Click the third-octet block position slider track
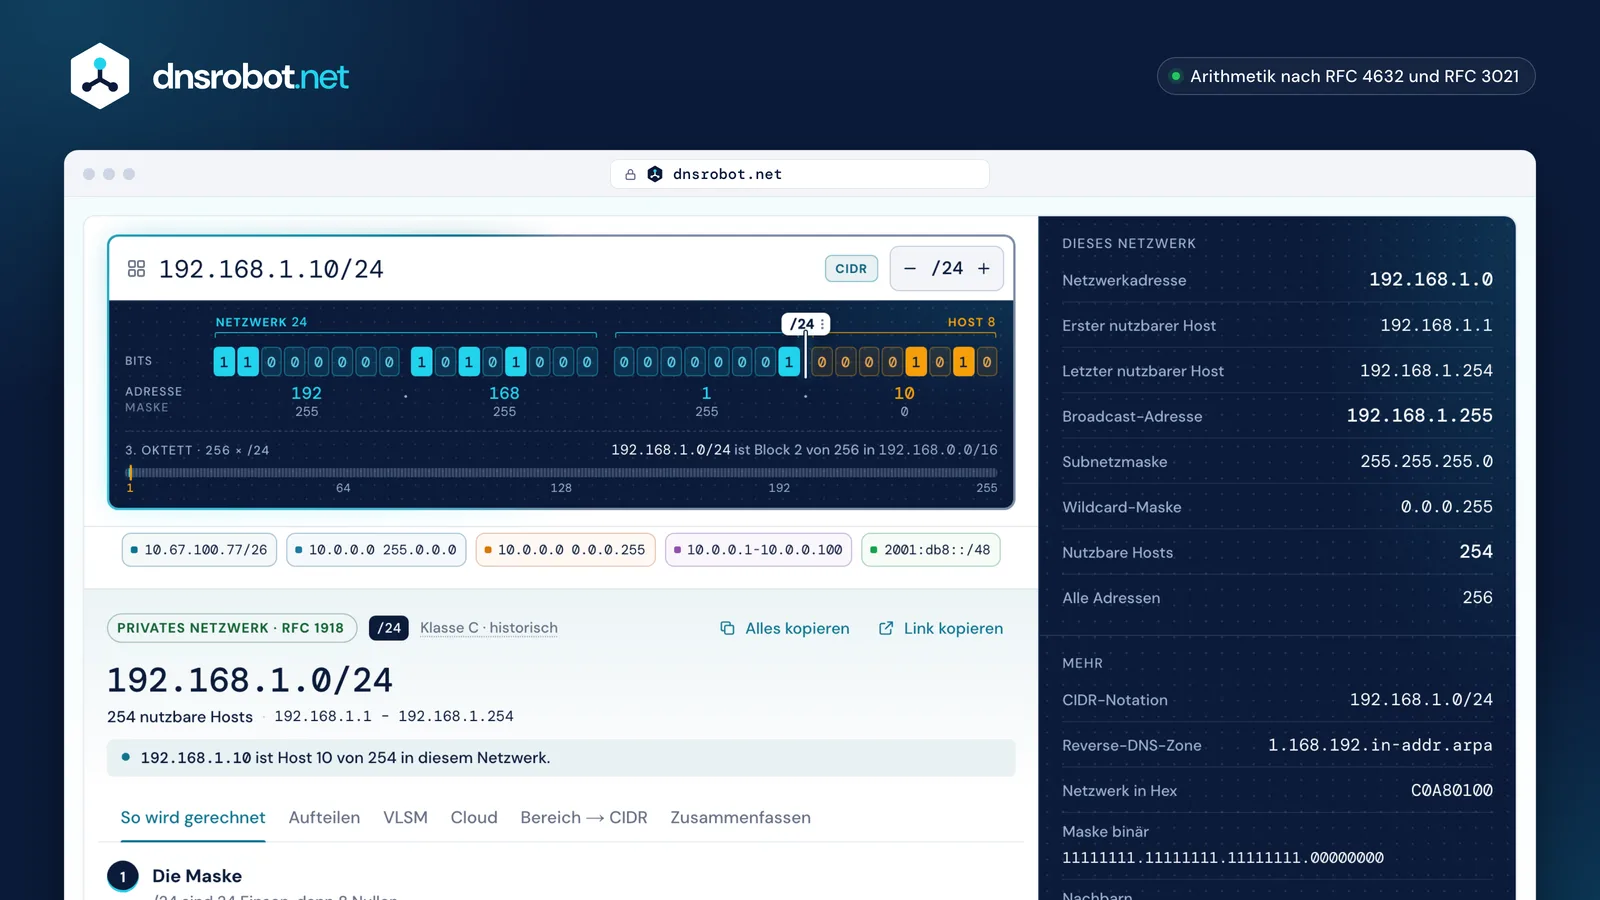 (x=562, y=473)
